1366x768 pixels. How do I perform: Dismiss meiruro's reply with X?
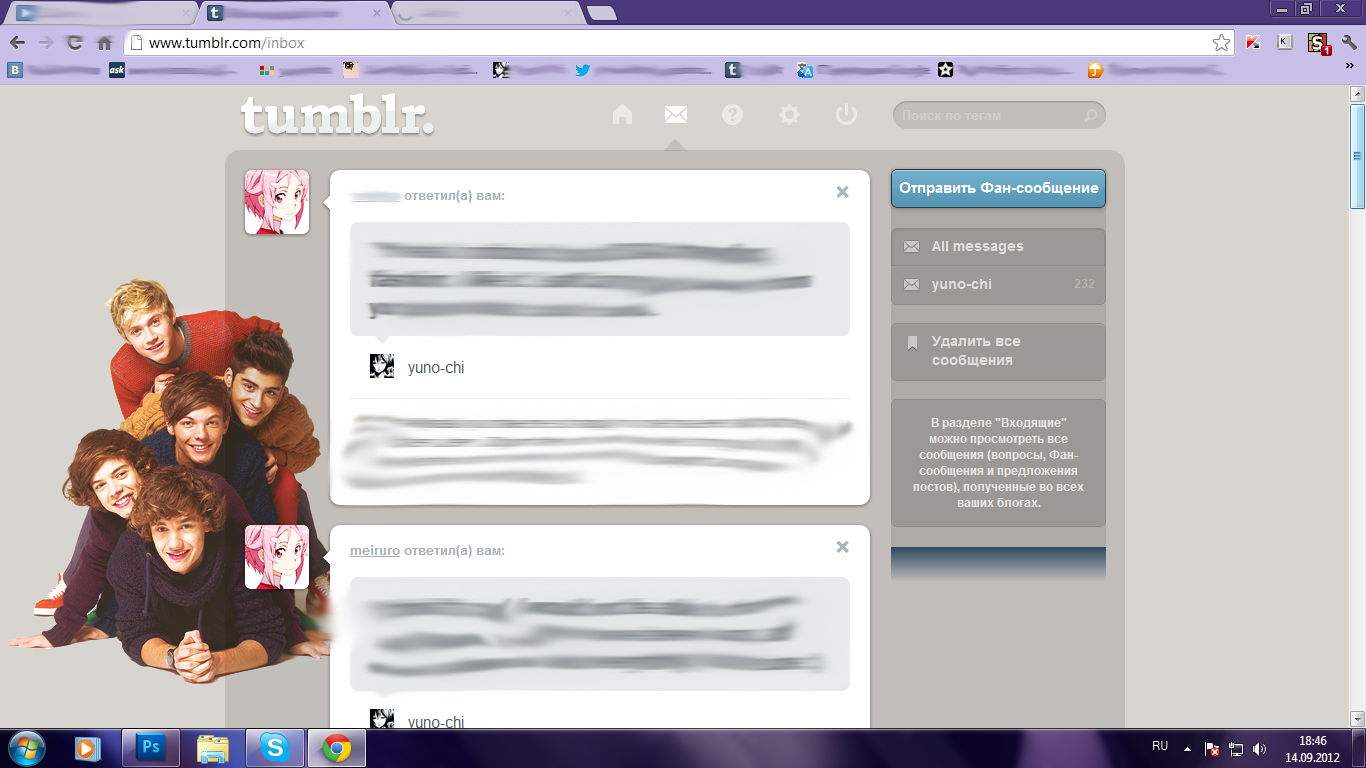842,547
